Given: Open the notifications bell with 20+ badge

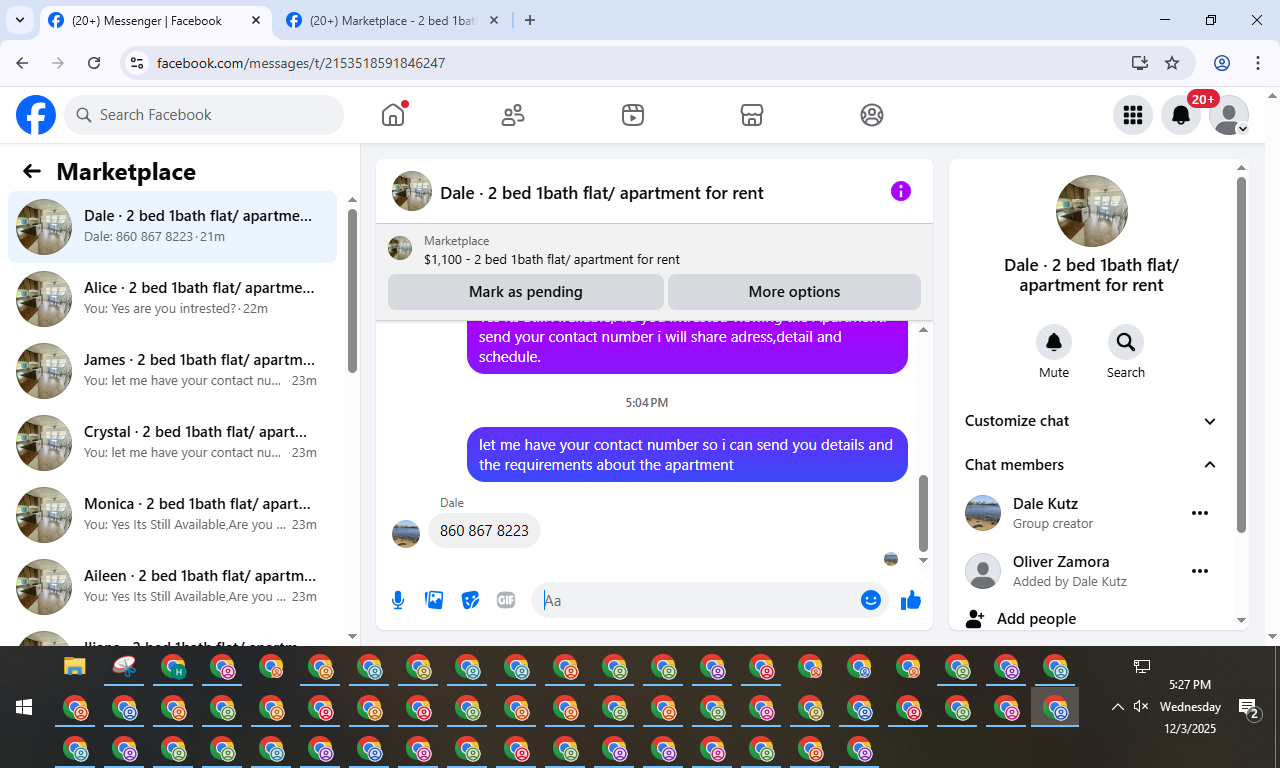Looking at the screenshot, I should click(x=1181, y=115).
